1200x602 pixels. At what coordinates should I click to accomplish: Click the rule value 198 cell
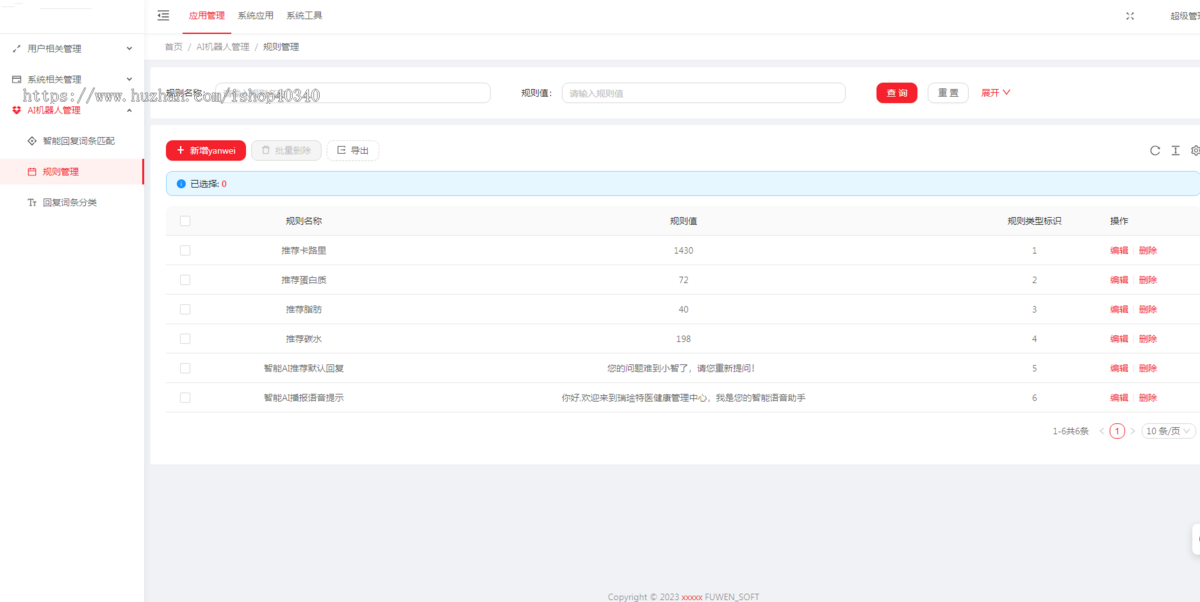tap(683, 339)
